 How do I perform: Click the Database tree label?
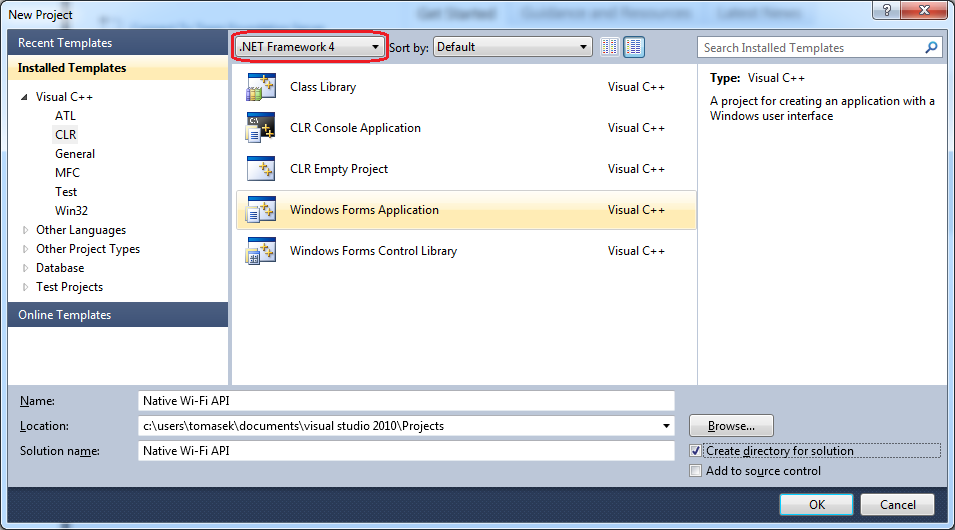[60, 268]
